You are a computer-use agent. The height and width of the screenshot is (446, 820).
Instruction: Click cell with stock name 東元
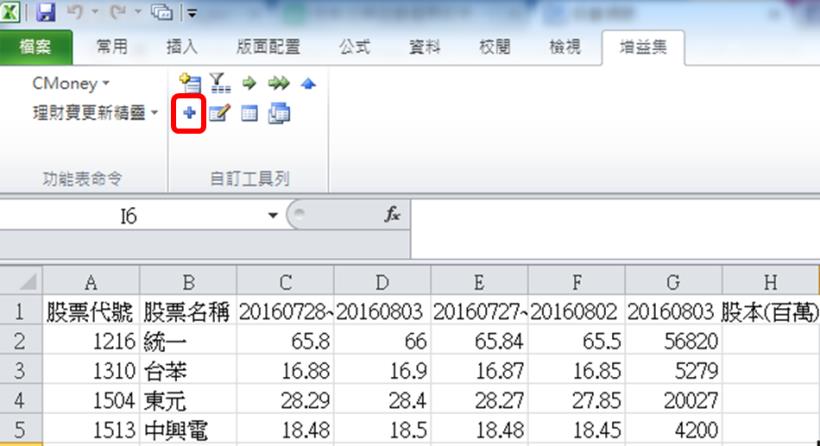click(x=188, y=400)
